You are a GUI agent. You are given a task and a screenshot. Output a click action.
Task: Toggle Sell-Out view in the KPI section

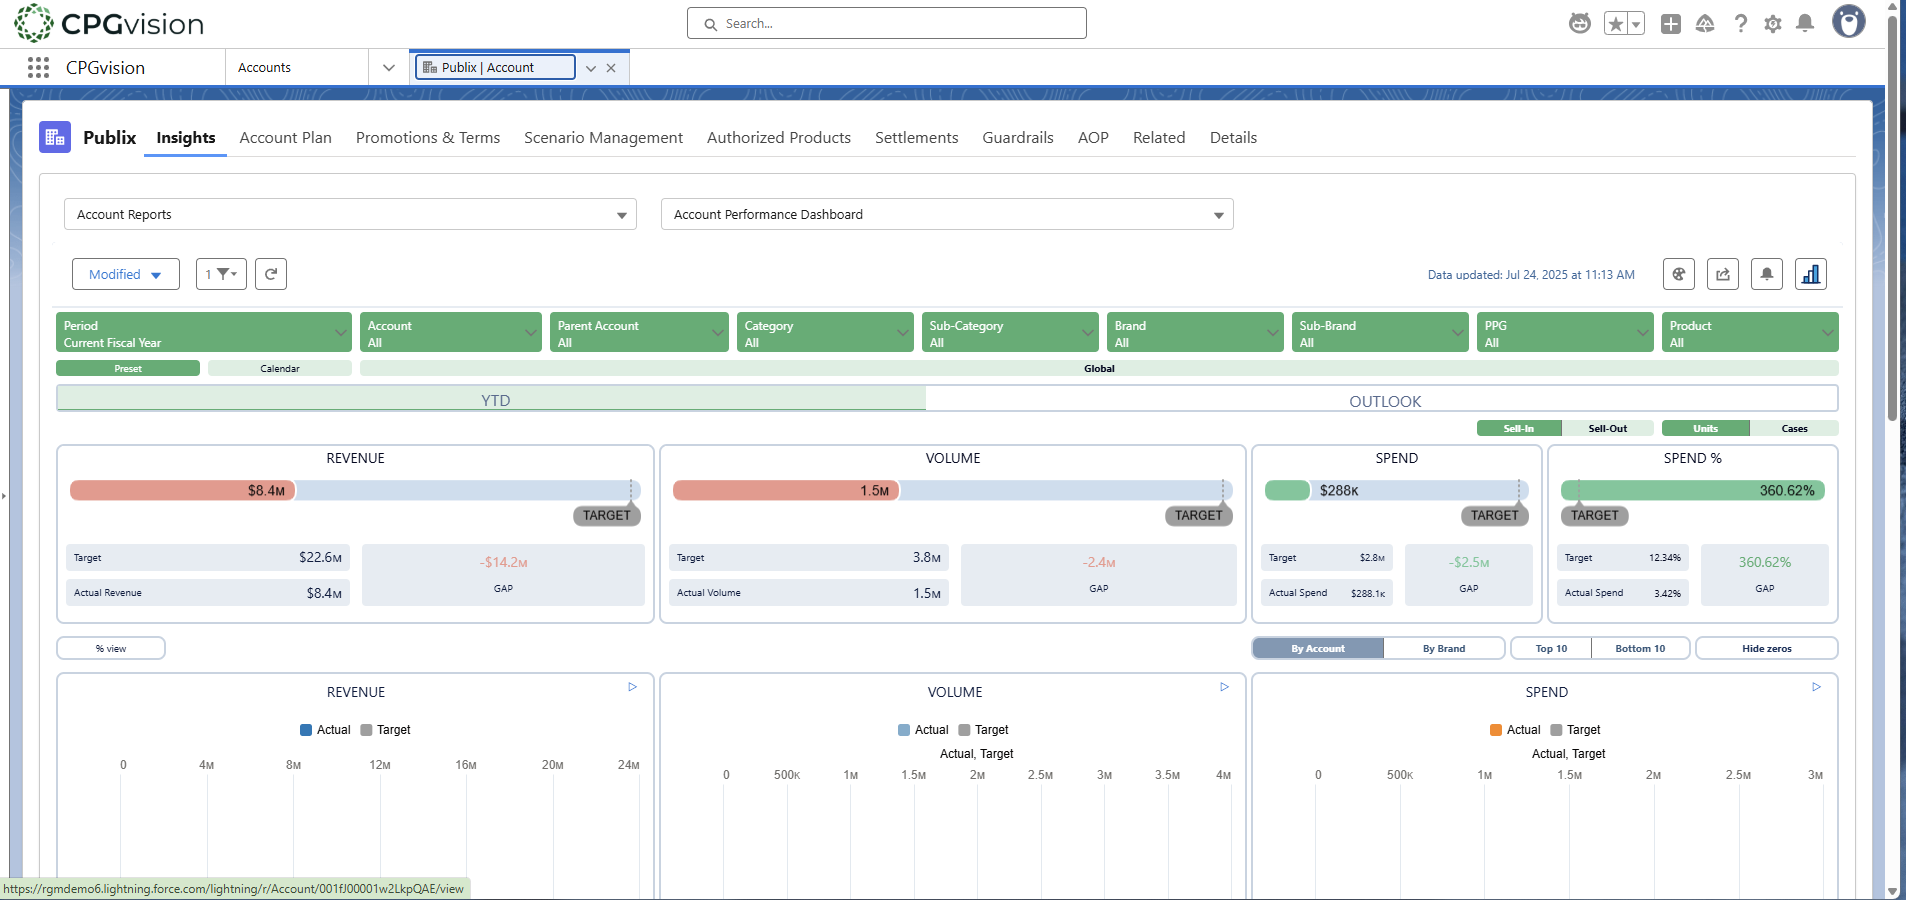coord(1608,428)
